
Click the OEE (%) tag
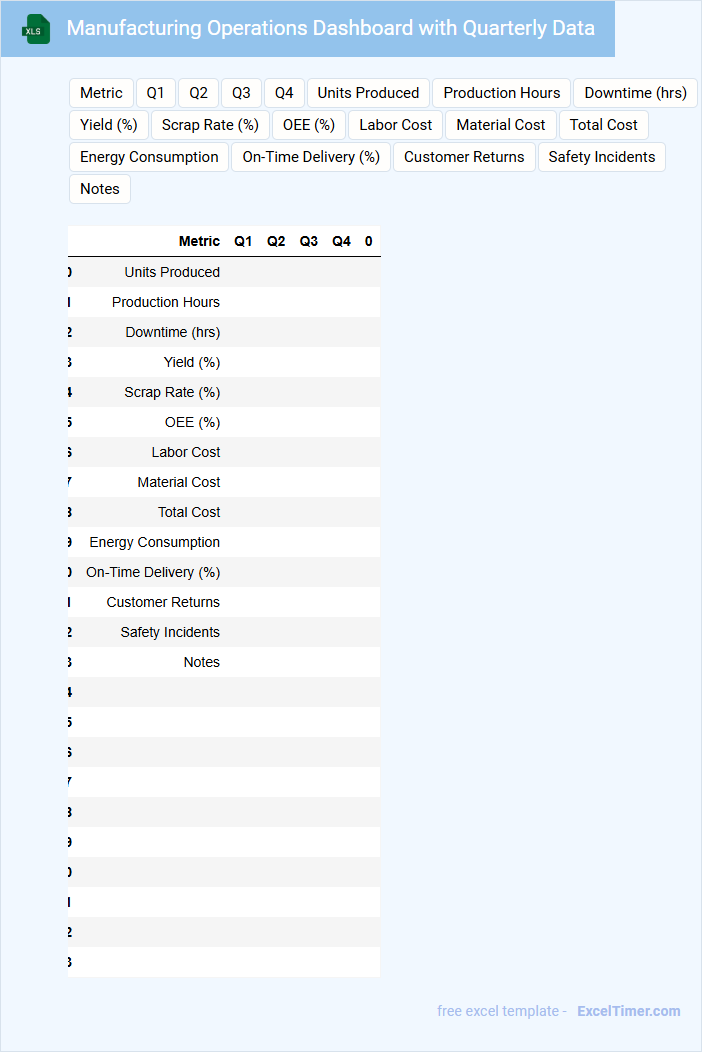coord(309,125)
